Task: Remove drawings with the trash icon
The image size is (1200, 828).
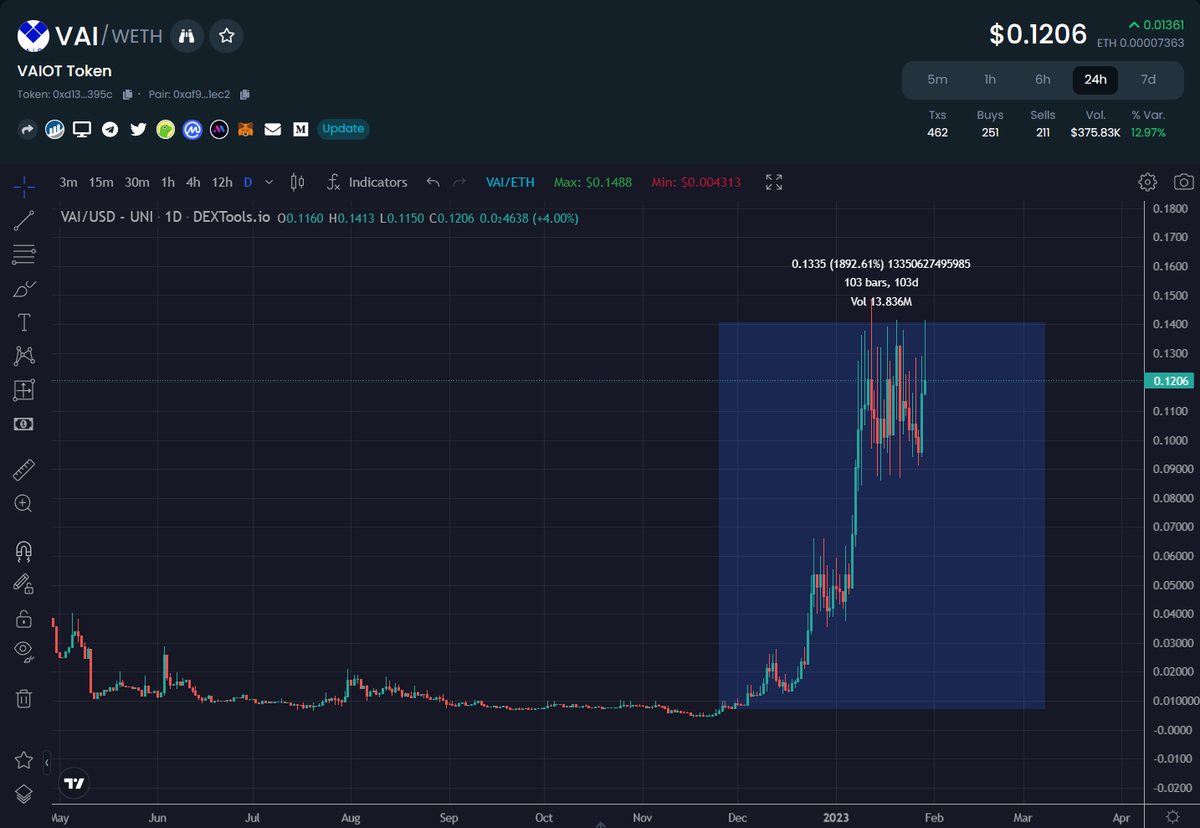Action: click(x=24, y=698)
